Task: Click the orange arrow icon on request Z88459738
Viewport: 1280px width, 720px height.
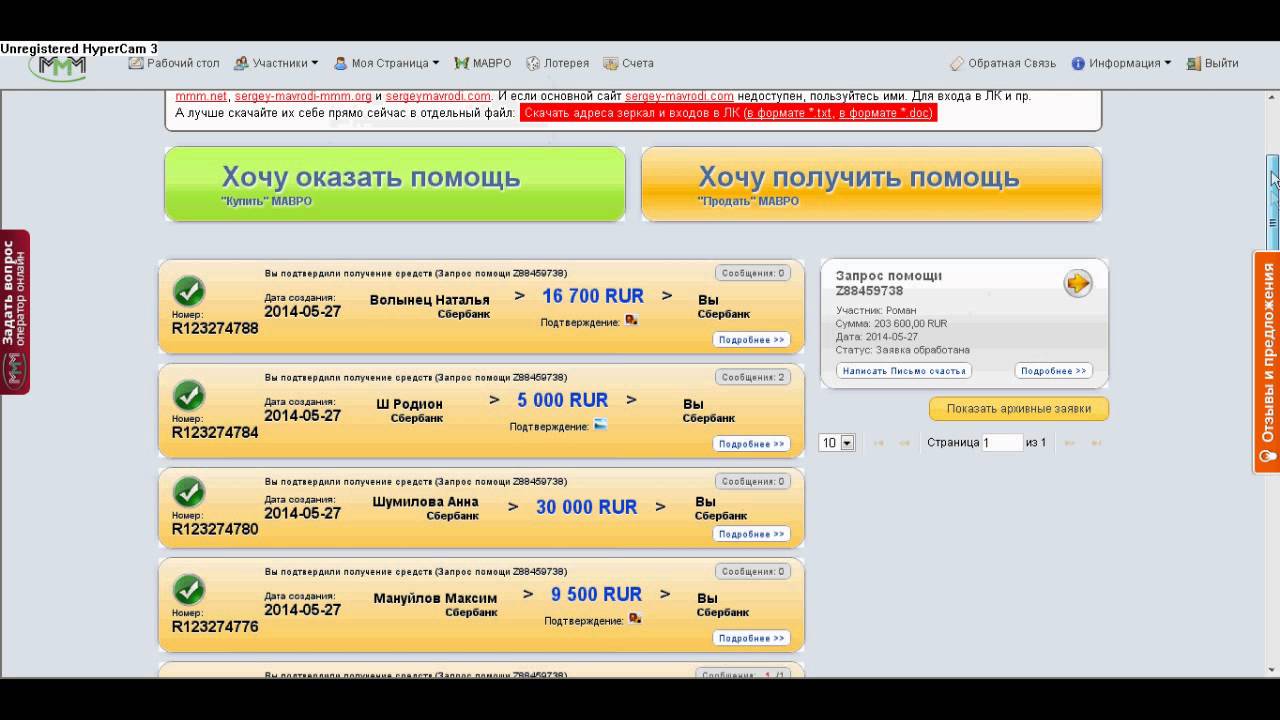Action: coord(1077,283)
